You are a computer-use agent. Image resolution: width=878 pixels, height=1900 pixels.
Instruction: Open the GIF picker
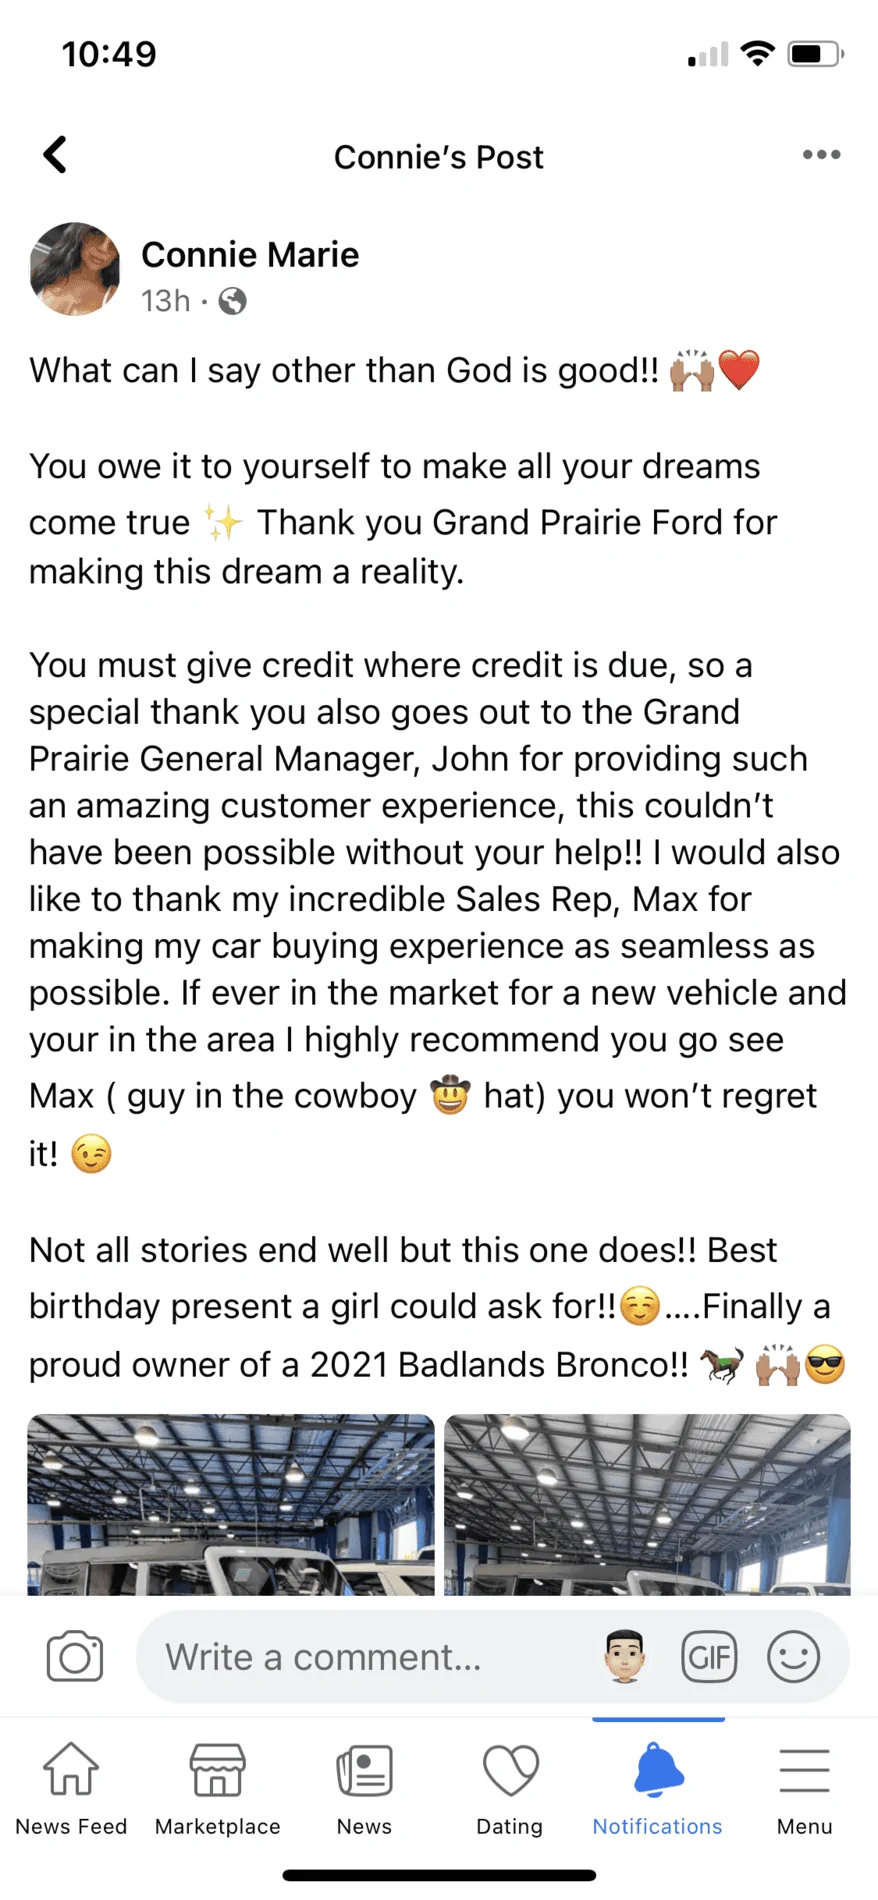[709, 1657]
